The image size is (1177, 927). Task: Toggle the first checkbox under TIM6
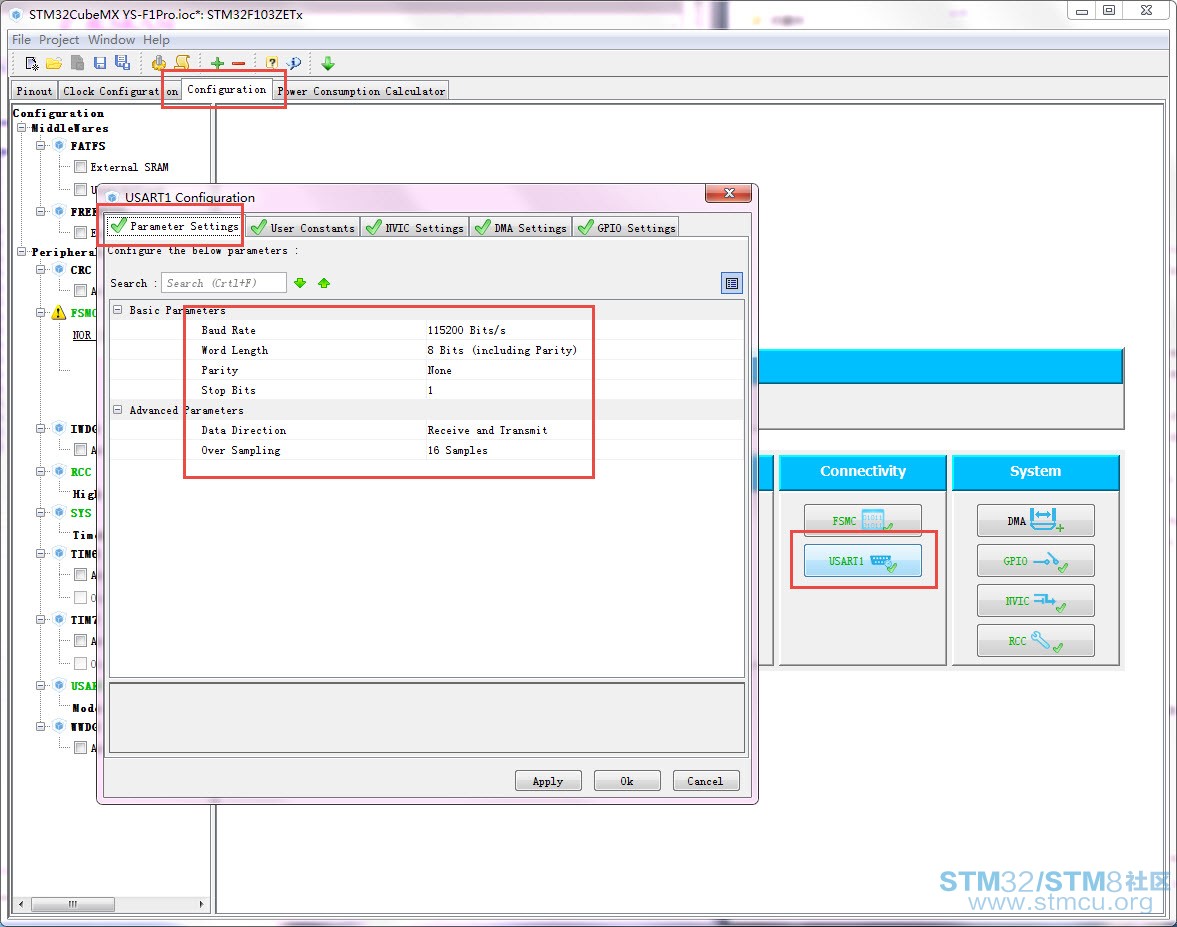click(x=80, y=575)
